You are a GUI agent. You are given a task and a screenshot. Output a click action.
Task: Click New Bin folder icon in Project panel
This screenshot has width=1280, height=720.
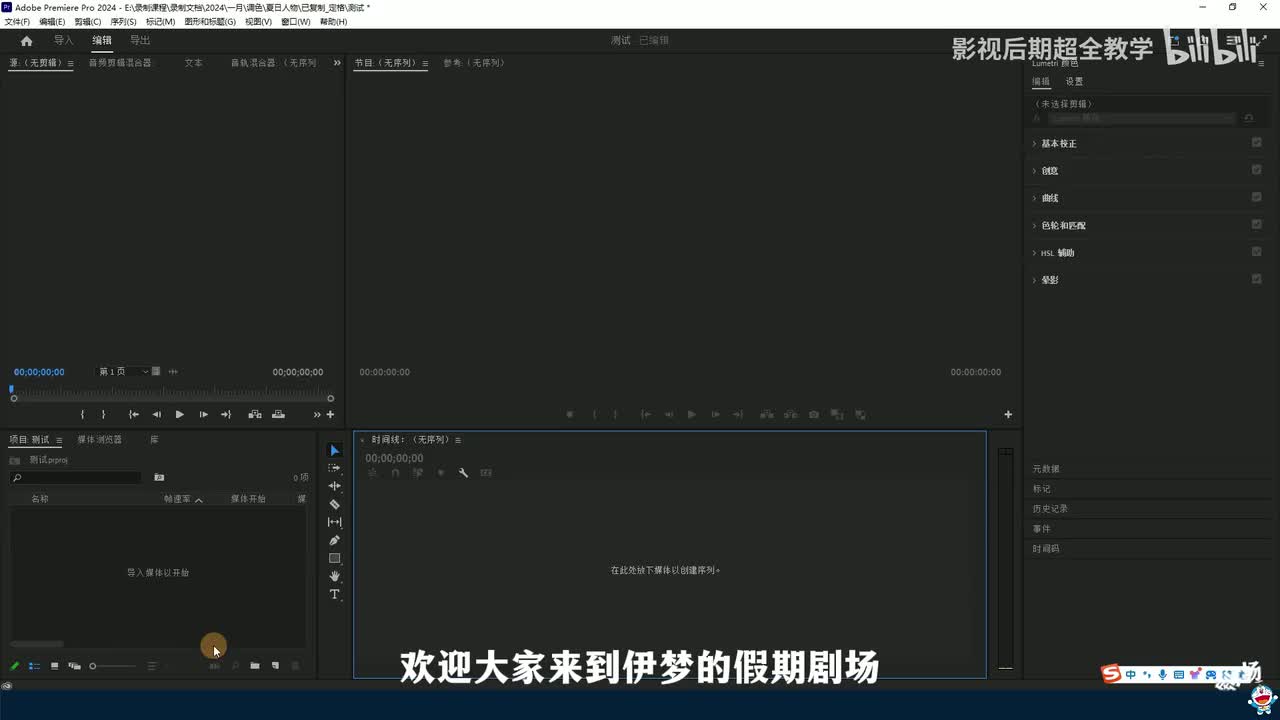[x=255, y=666]
